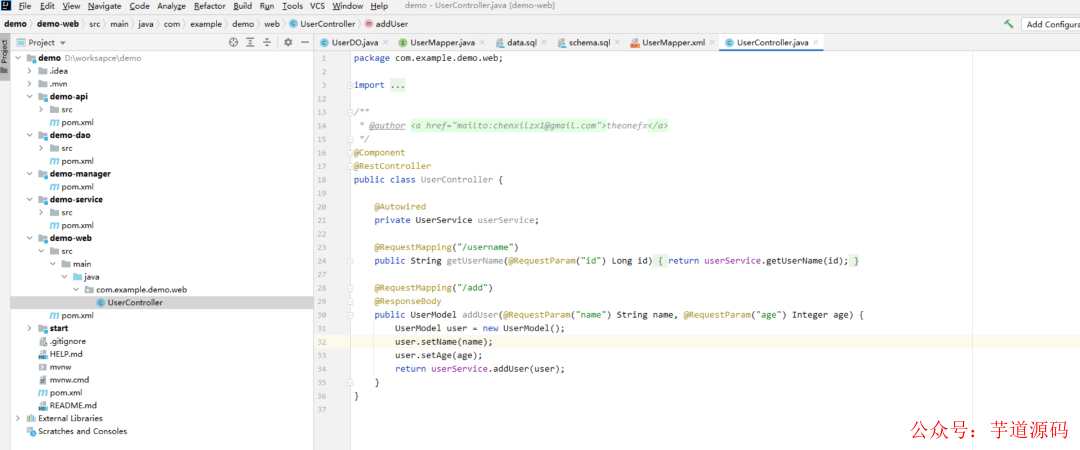
Task: Close the schema.sql tab
Action: (x=616, y=43)
